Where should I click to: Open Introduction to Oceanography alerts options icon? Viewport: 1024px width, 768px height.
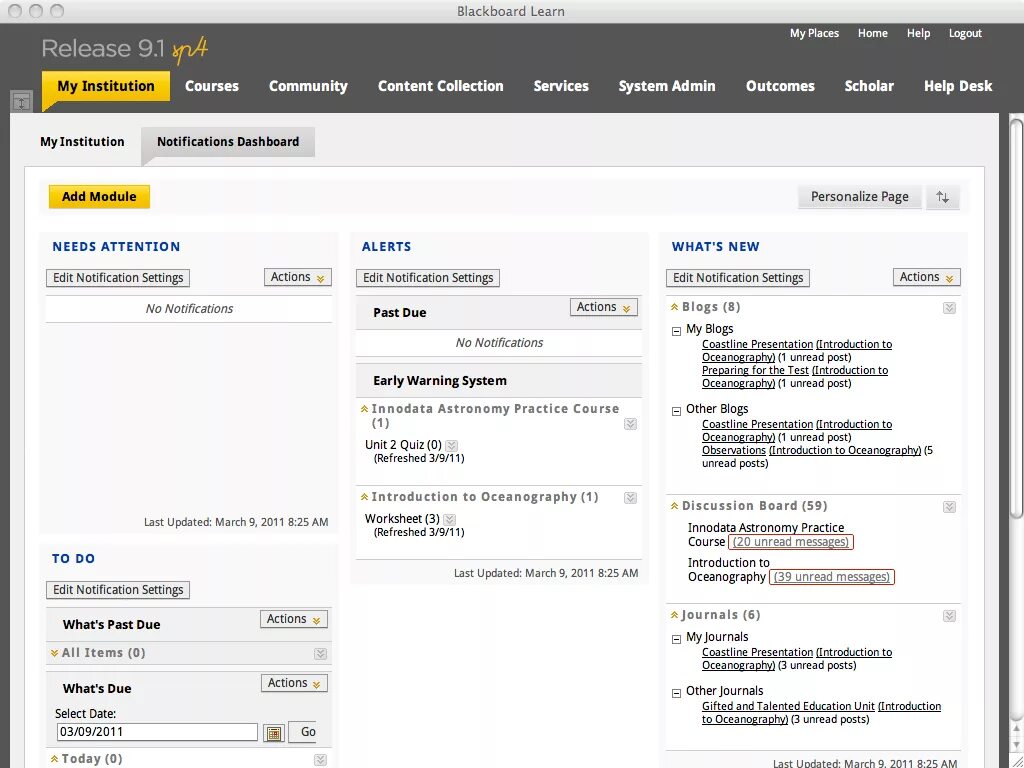tap(630, 498)
